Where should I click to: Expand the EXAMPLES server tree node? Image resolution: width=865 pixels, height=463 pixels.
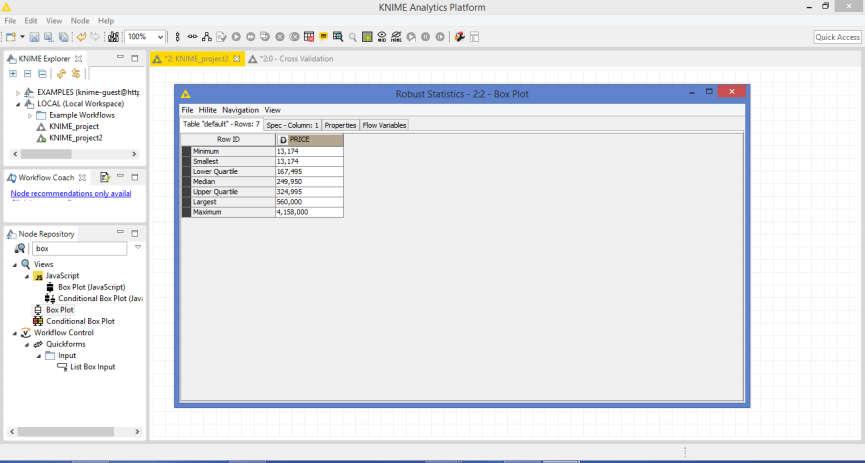point(18,93)
